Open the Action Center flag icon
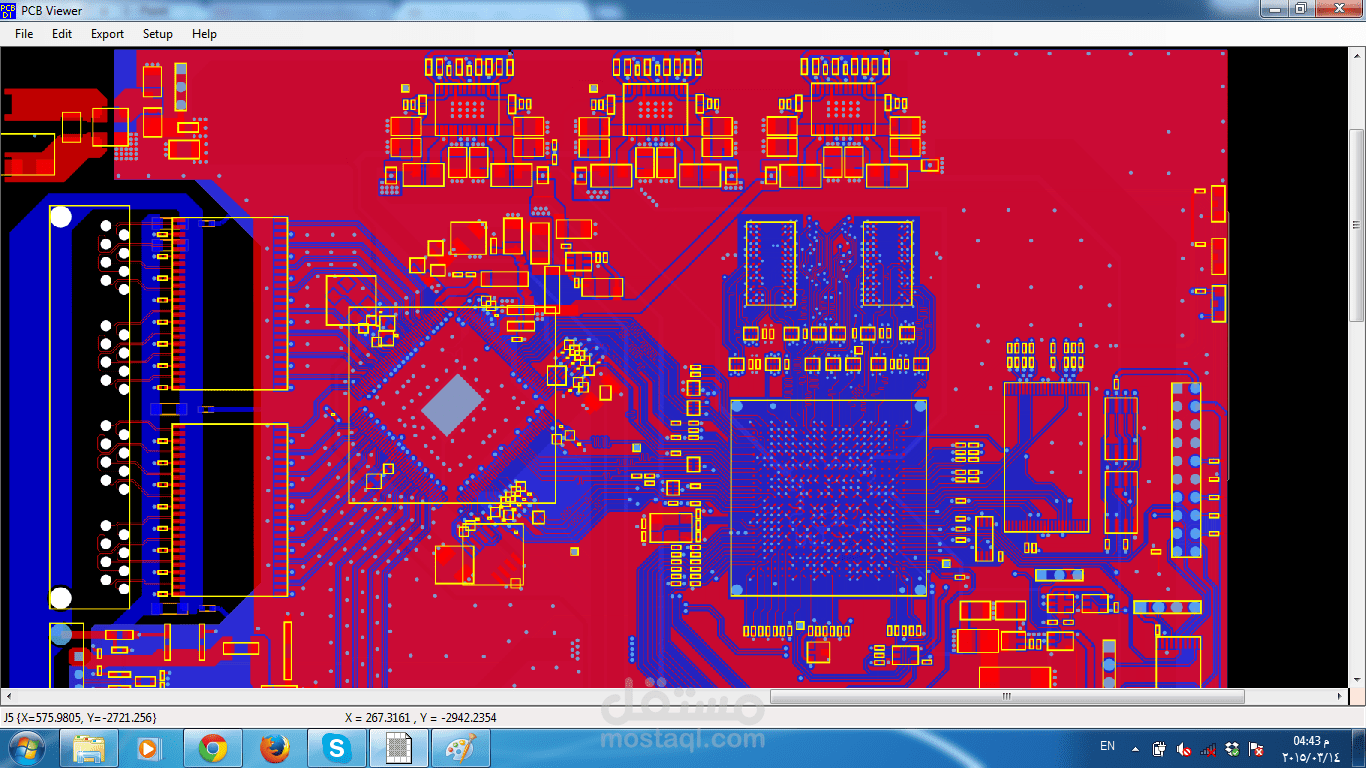 [1257, 748]
